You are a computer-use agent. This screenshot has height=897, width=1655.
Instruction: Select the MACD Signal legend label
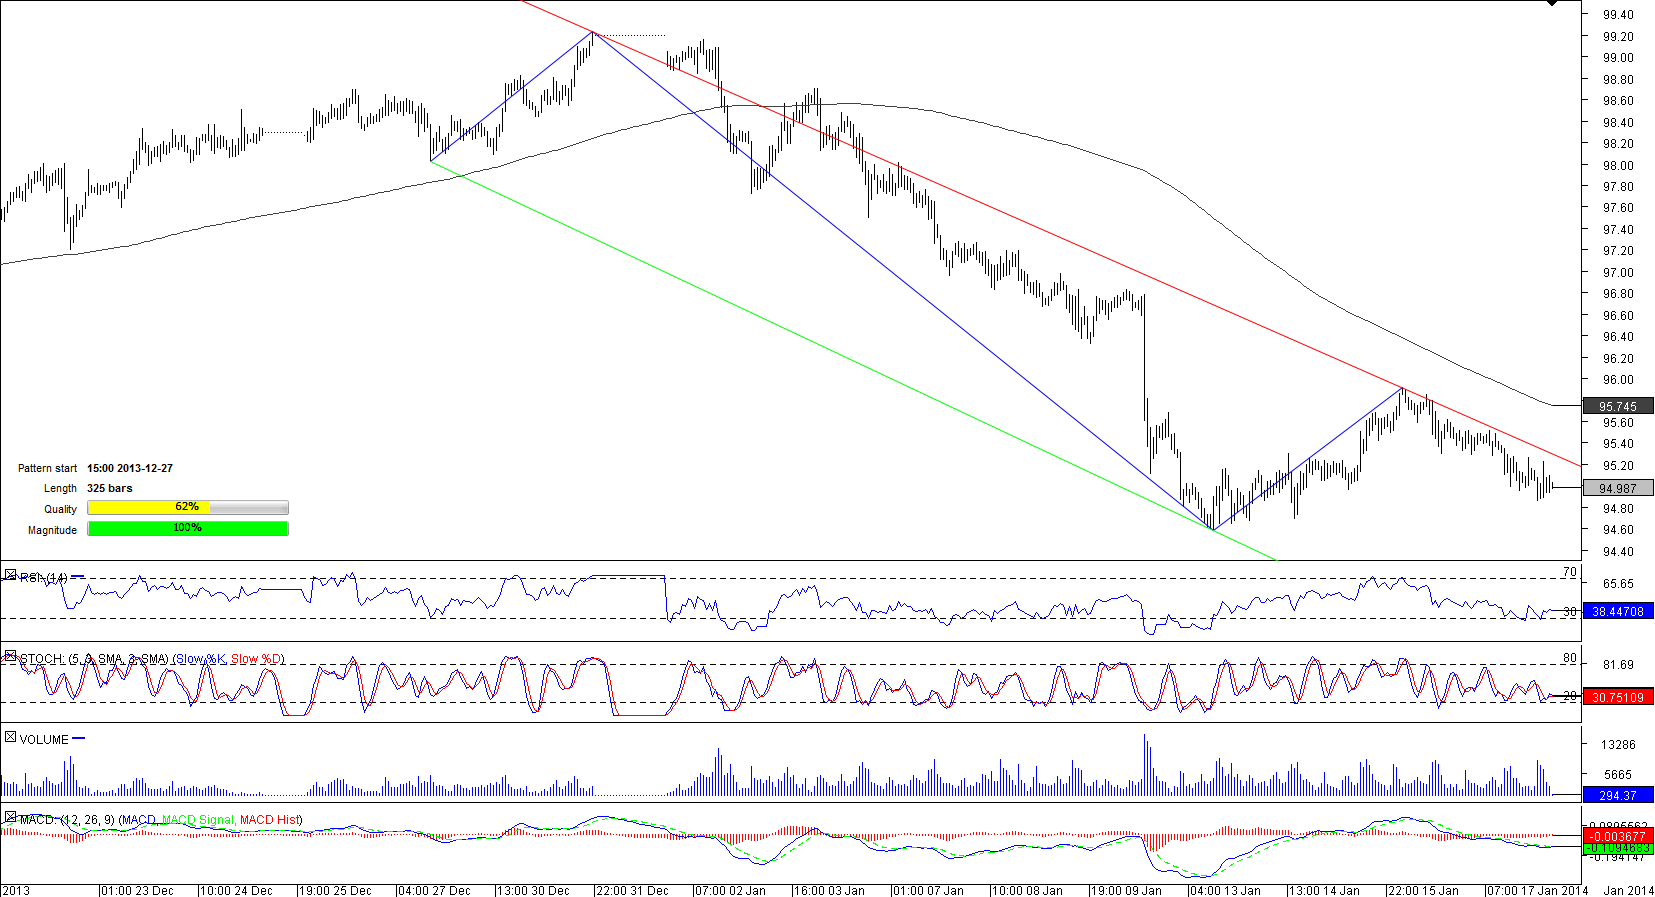point(197,820)
